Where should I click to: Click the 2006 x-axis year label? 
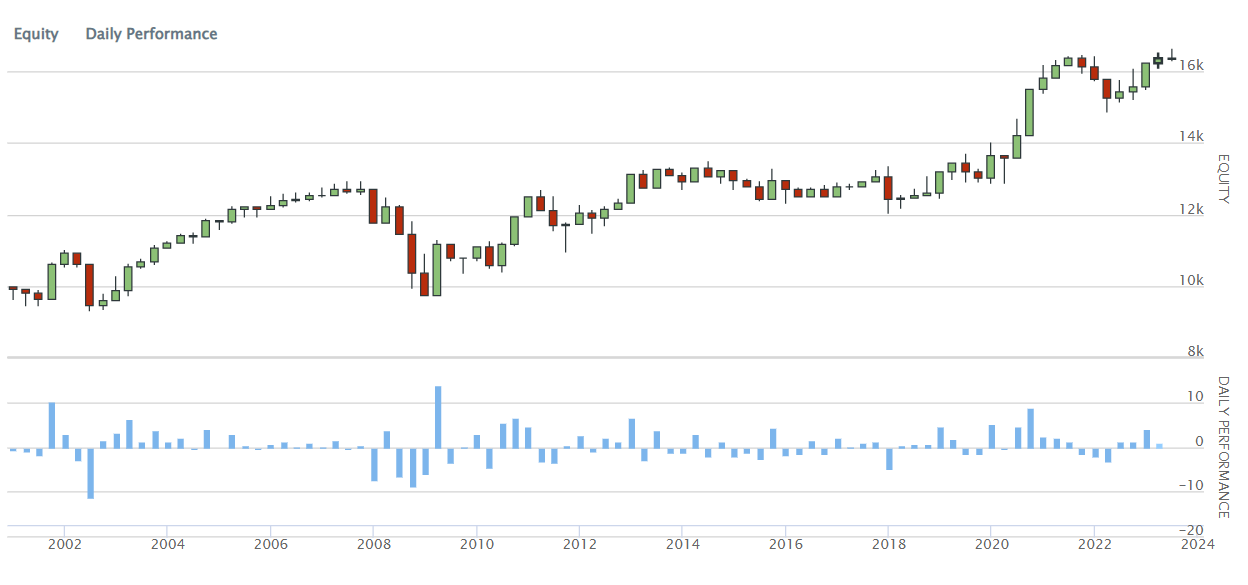271,545
